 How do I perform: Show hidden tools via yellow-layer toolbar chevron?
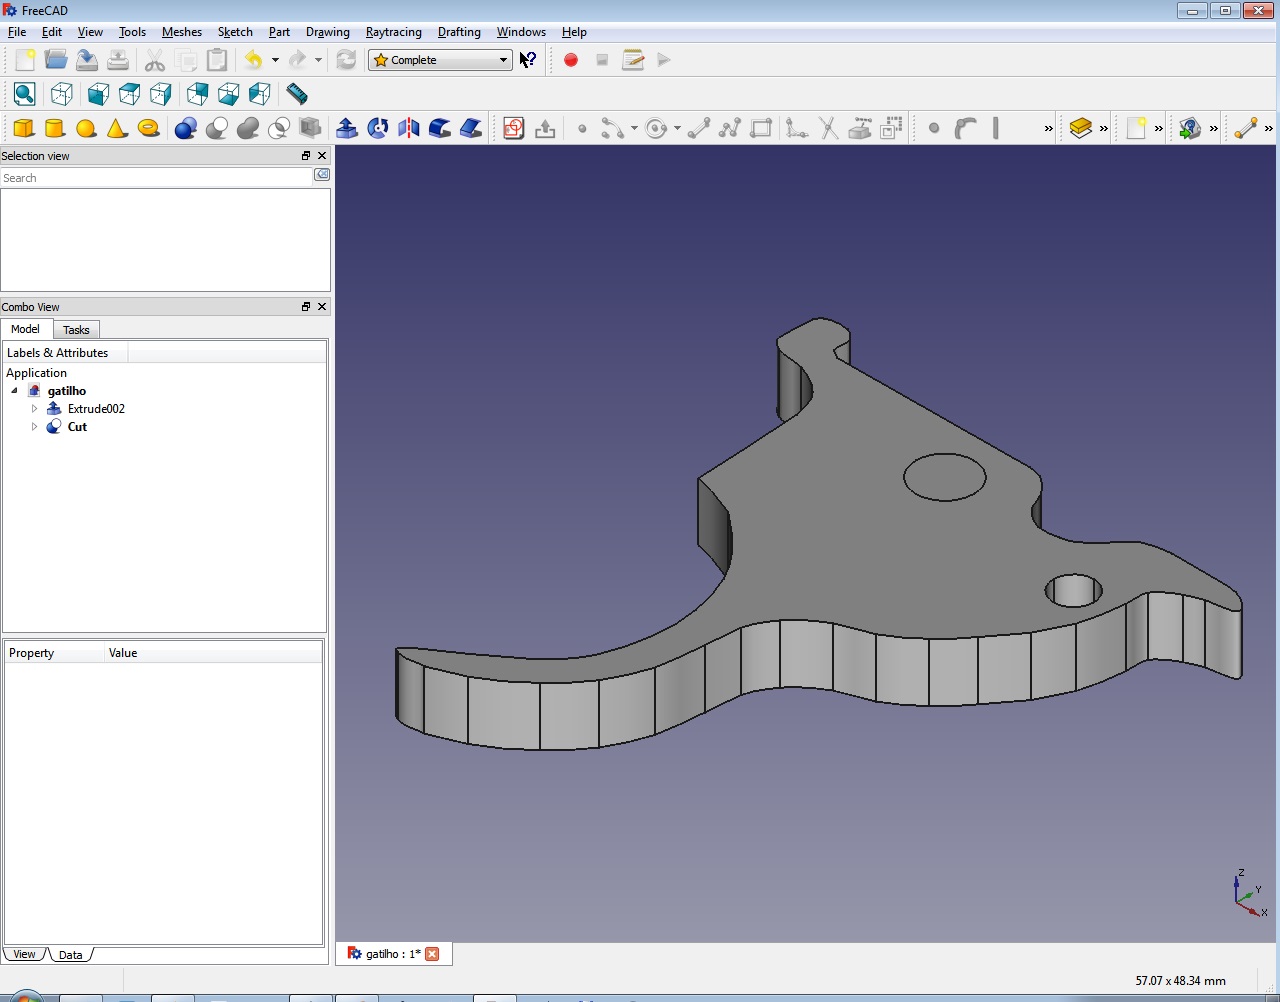(1104, 129)
